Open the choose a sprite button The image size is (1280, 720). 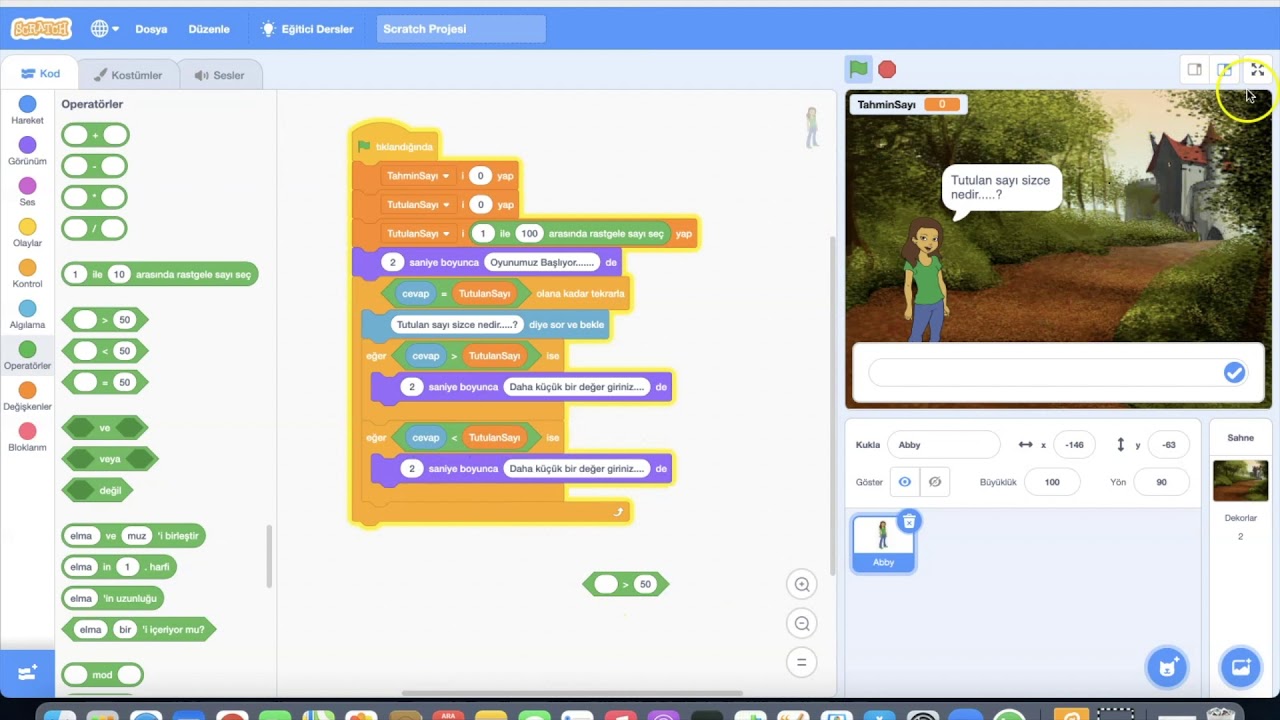(1166, 667)
